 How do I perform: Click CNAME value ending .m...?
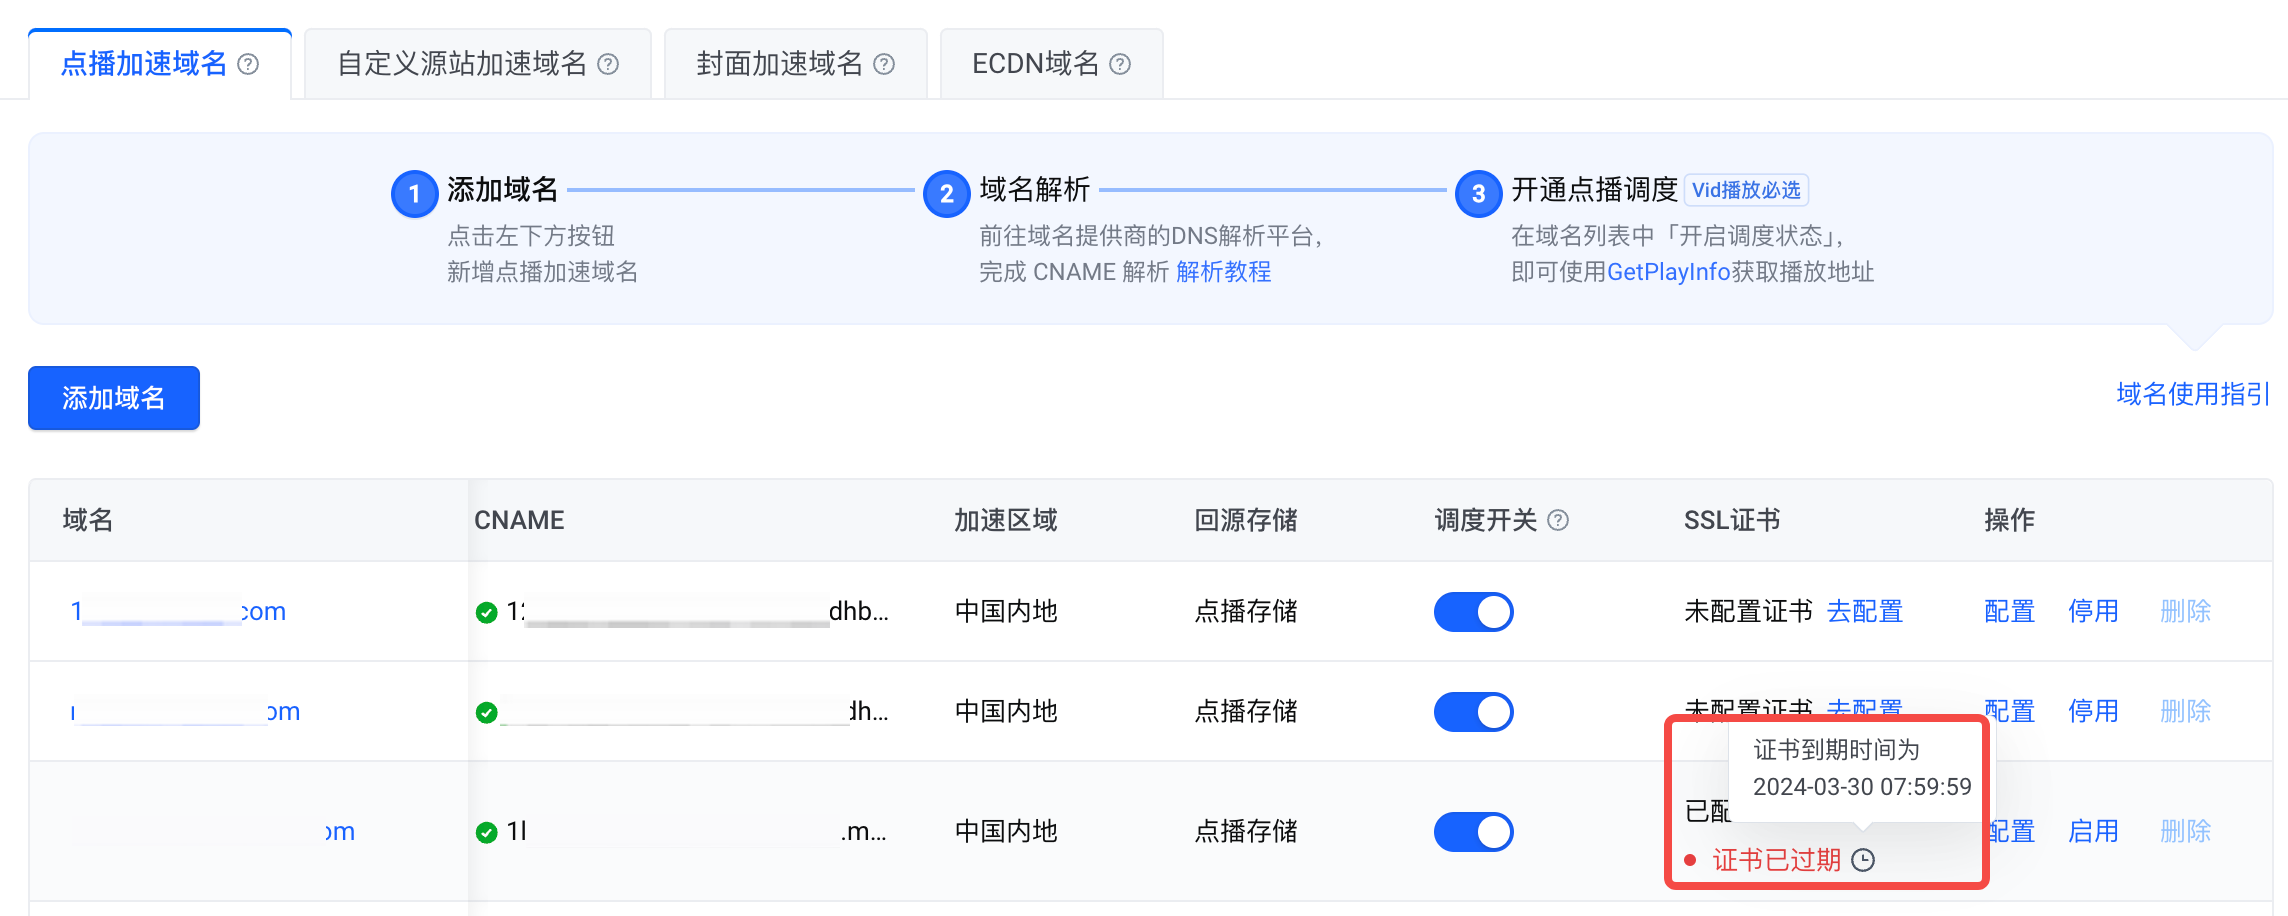point(697,831)
